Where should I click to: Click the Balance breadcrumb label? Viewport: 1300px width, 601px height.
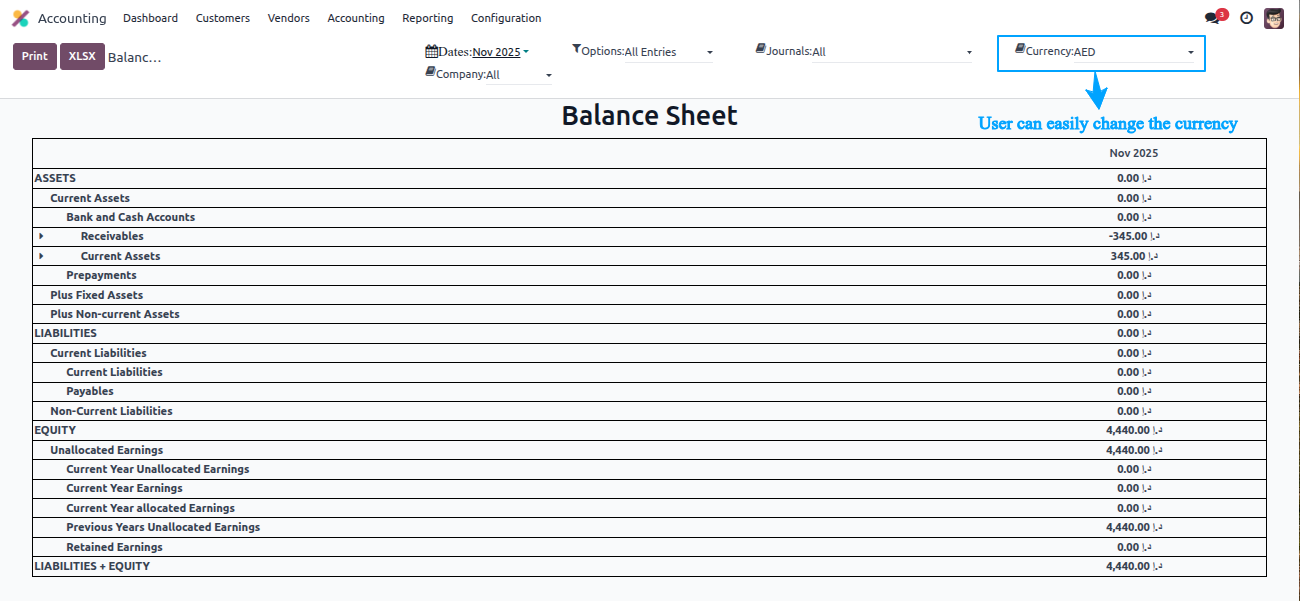[x=134, y=57]
